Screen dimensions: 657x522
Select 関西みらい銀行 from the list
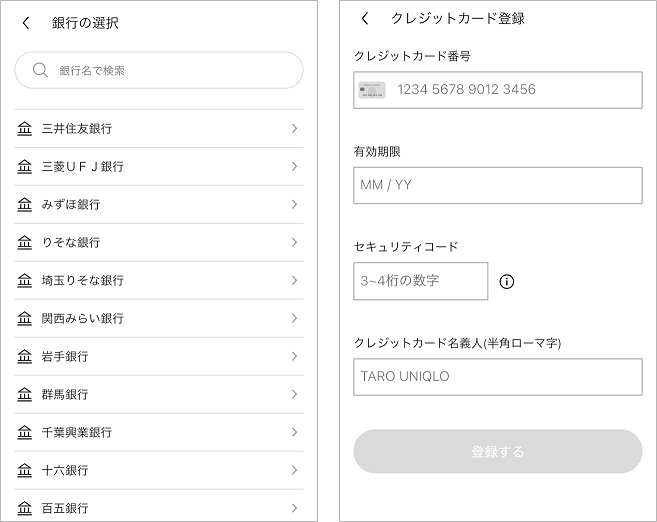[x=159, y=318]
